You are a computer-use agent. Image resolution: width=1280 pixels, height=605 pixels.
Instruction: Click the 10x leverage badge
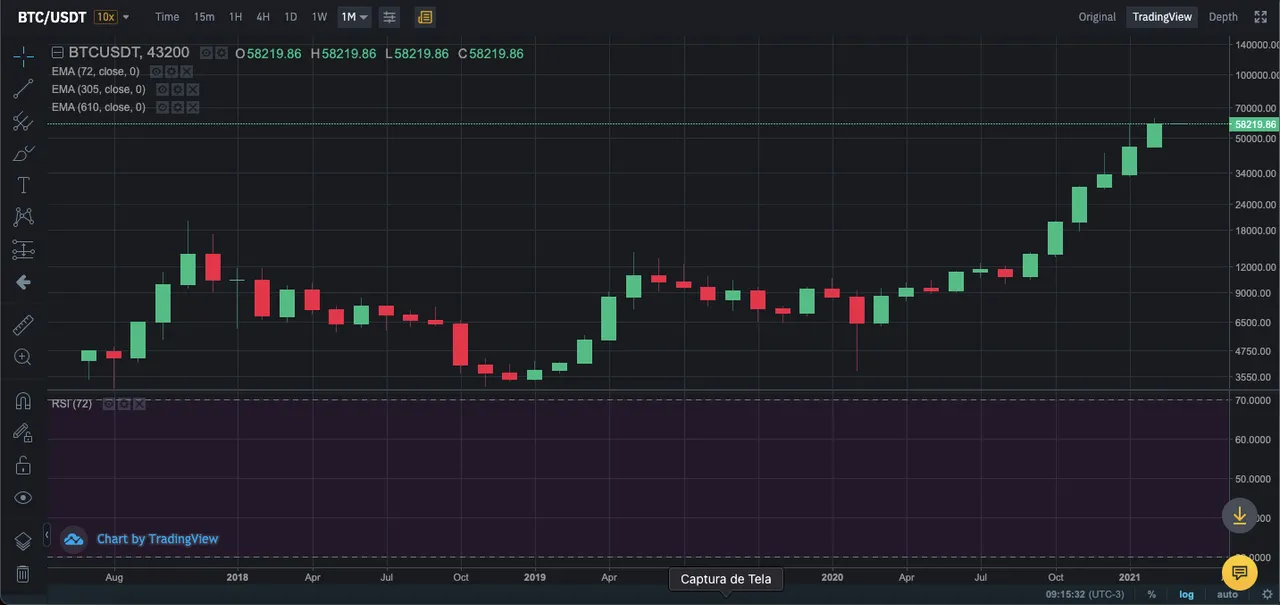tap(104, 17)
